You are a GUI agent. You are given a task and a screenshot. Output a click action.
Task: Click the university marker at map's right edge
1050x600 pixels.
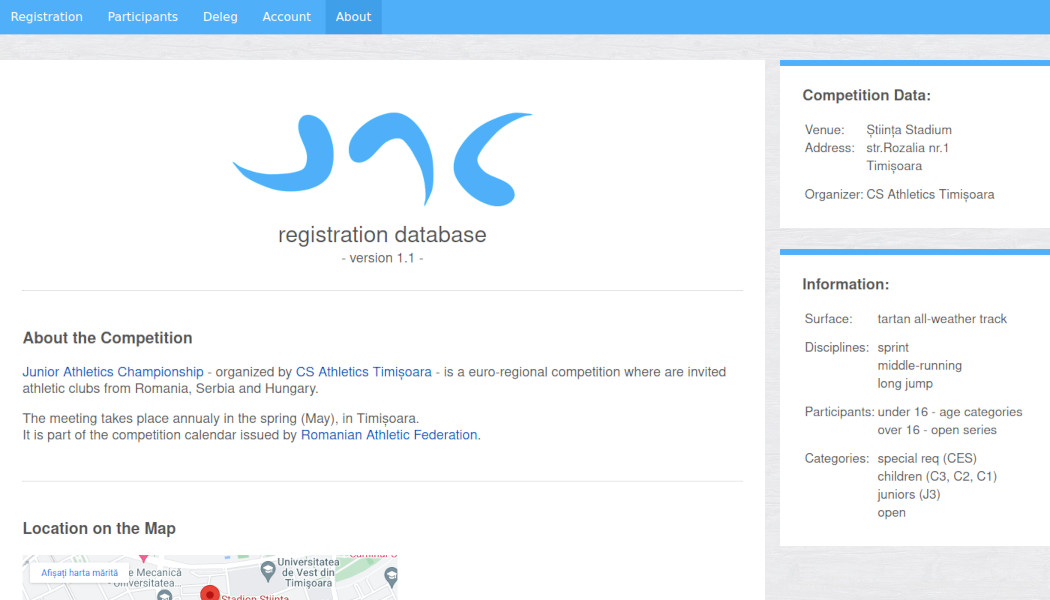pos(391,575)
